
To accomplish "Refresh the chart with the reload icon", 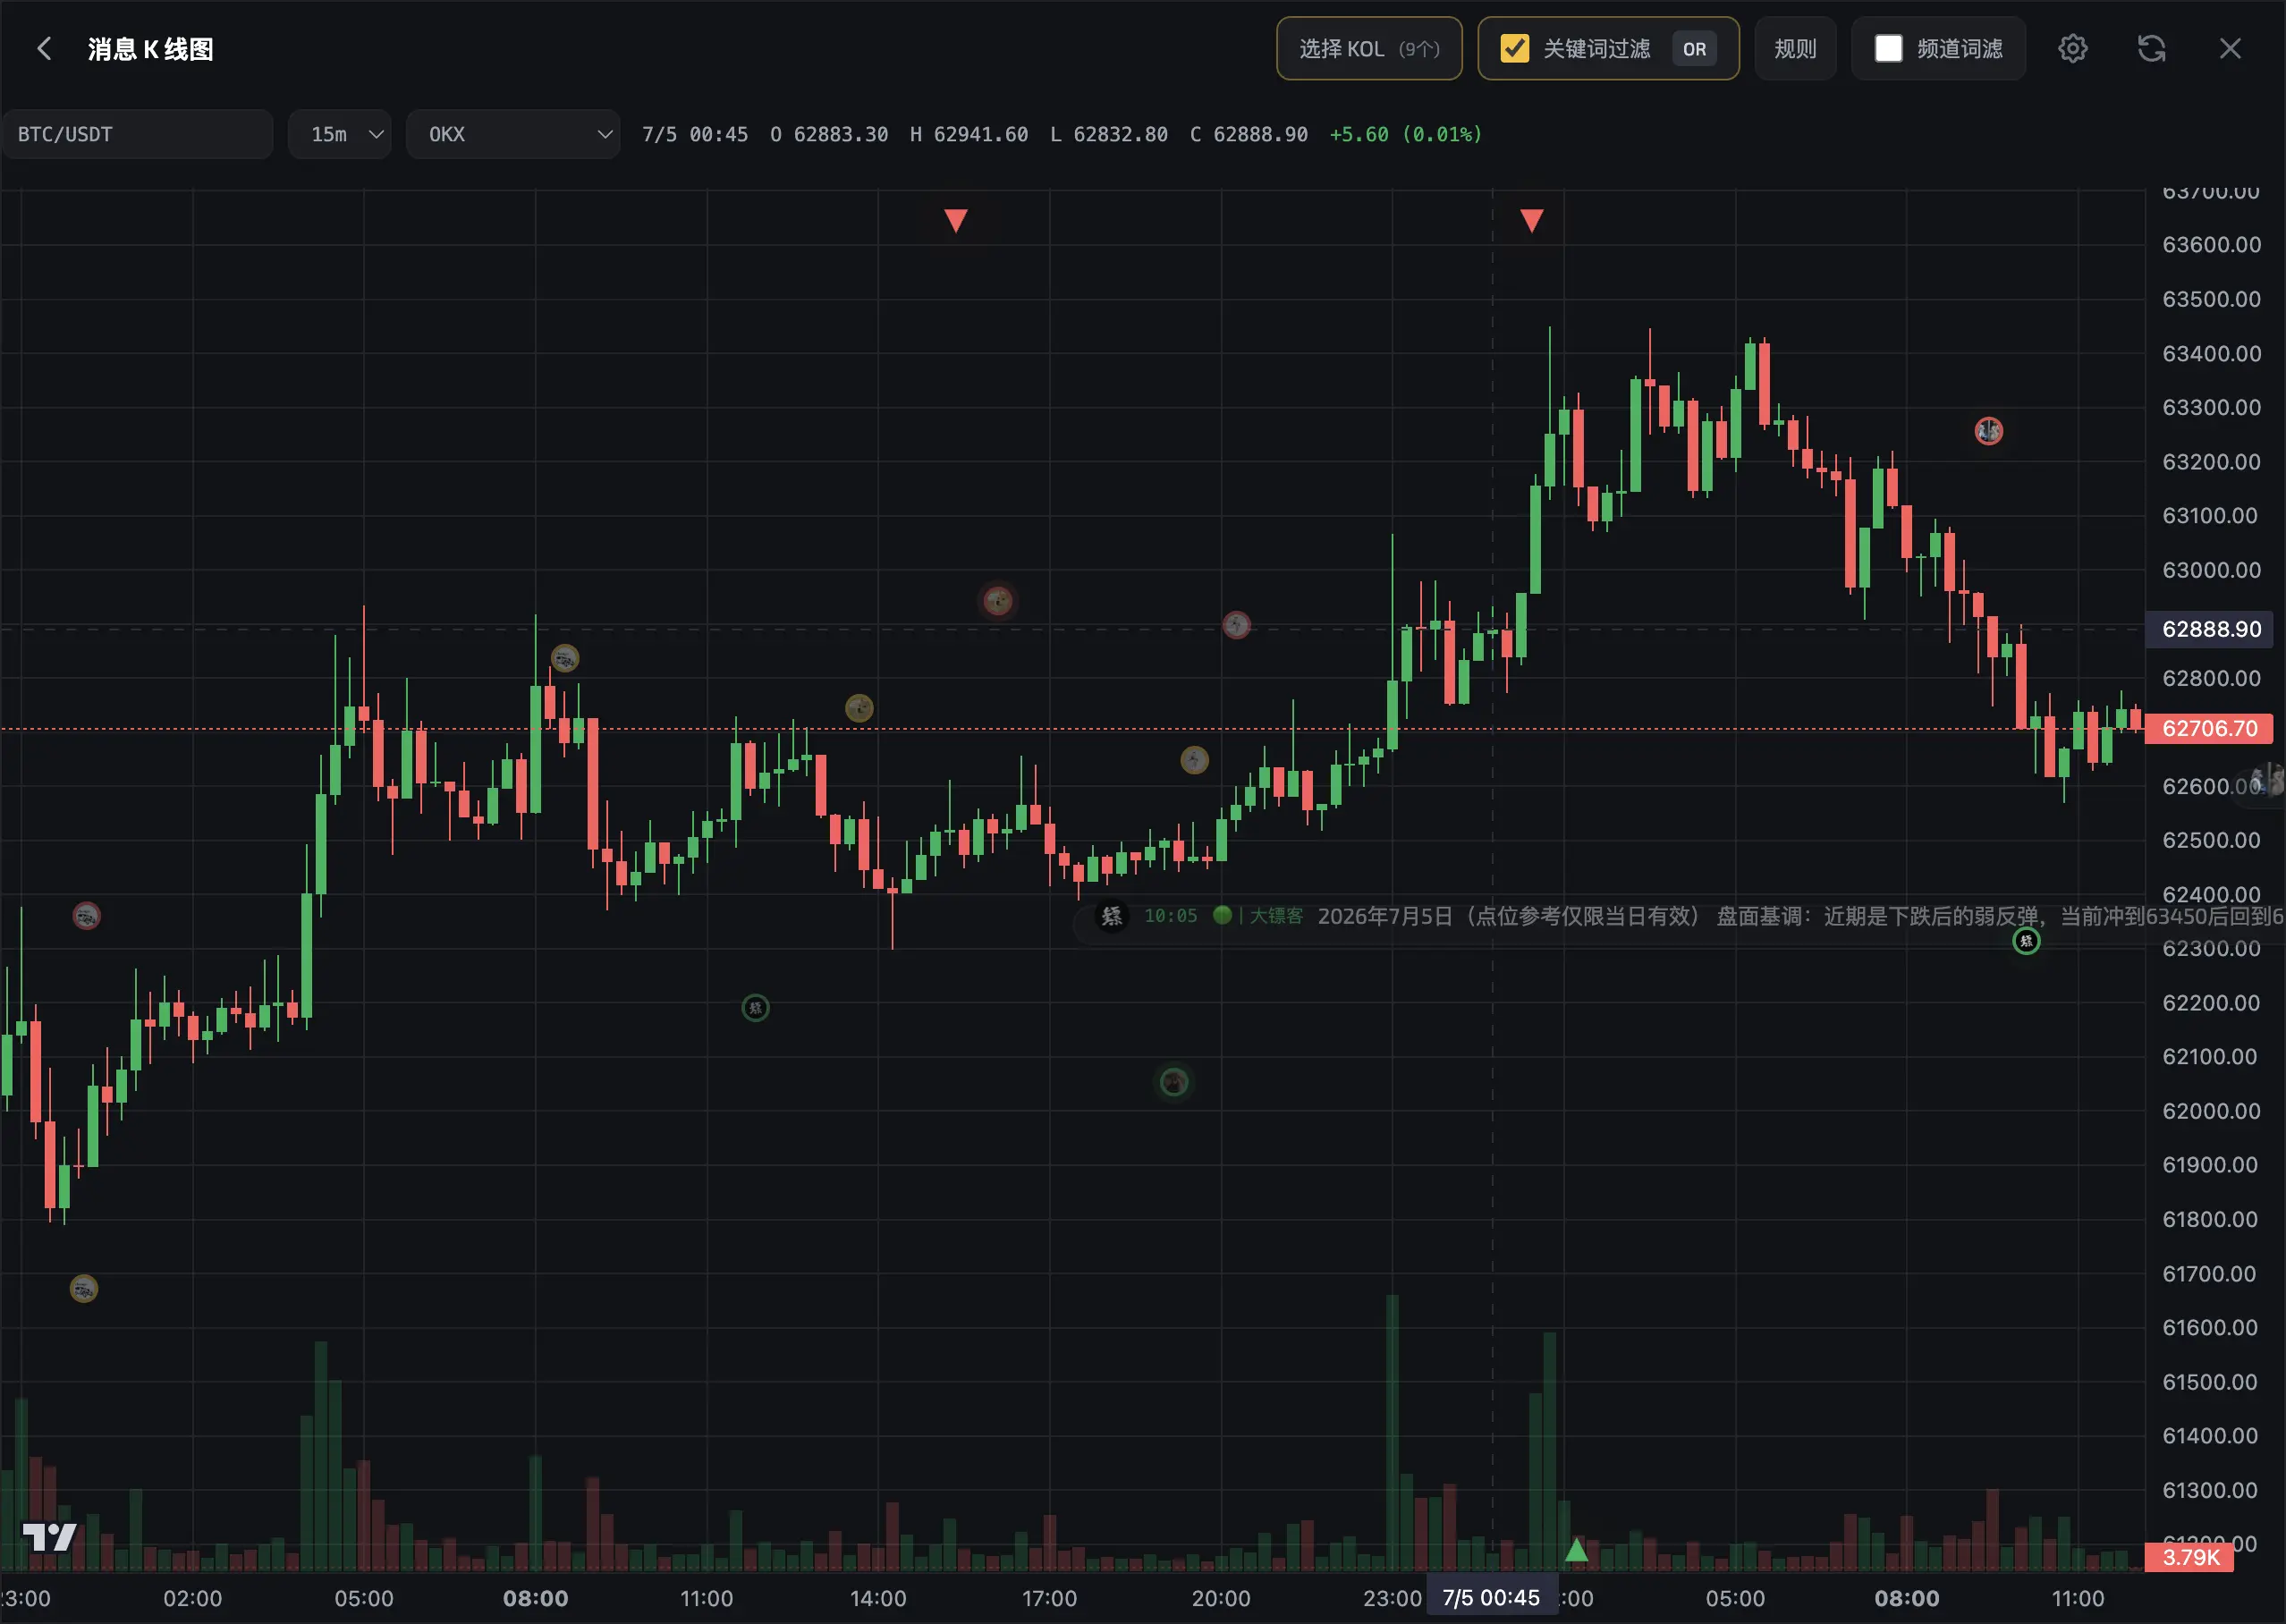I will [2152, 49].
